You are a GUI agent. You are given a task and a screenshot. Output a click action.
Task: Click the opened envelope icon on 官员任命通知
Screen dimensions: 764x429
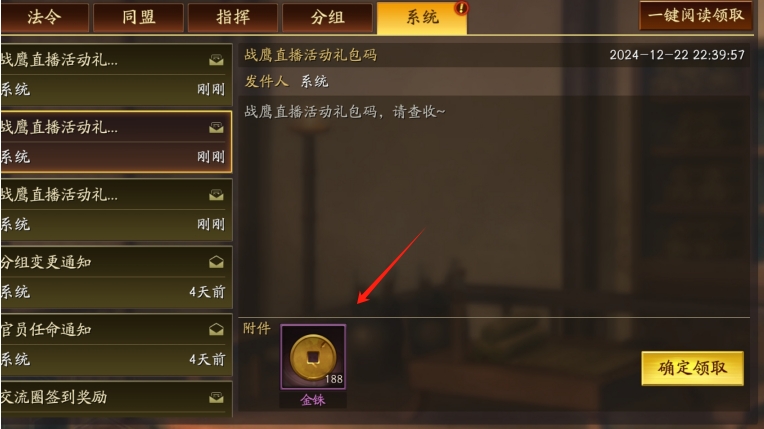[x=216, y=330]
